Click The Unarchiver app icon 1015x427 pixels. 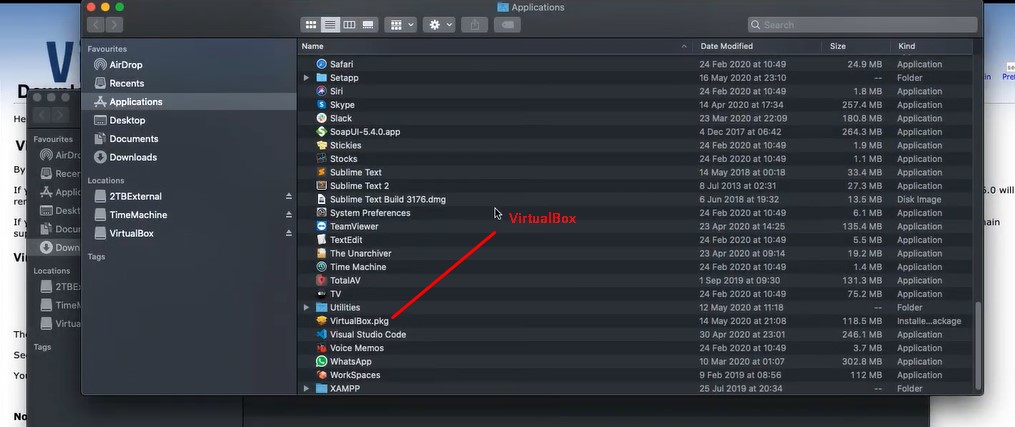click(x=321, y=254)
